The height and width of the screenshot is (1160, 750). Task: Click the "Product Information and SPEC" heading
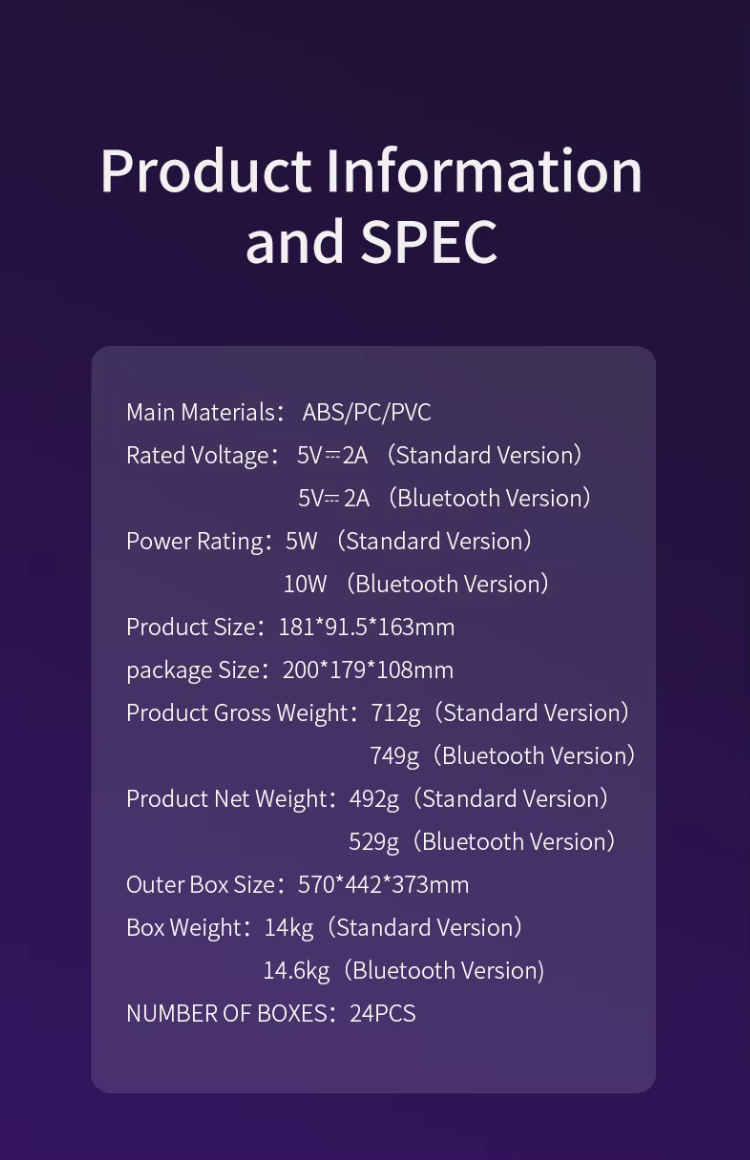[372, 205]
